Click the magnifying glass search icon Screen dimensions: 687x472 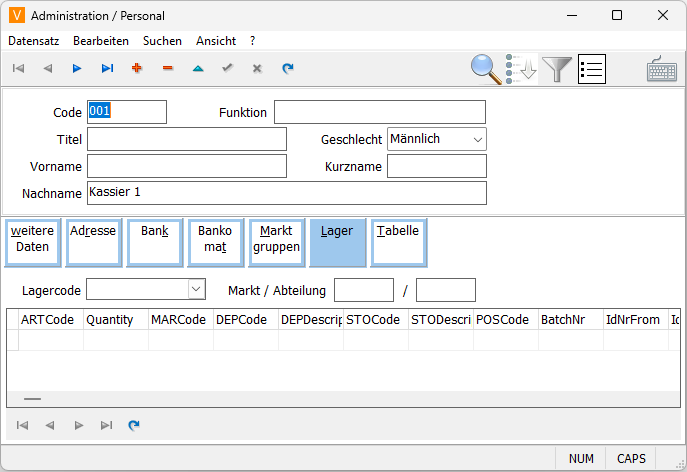pos(486,68)
